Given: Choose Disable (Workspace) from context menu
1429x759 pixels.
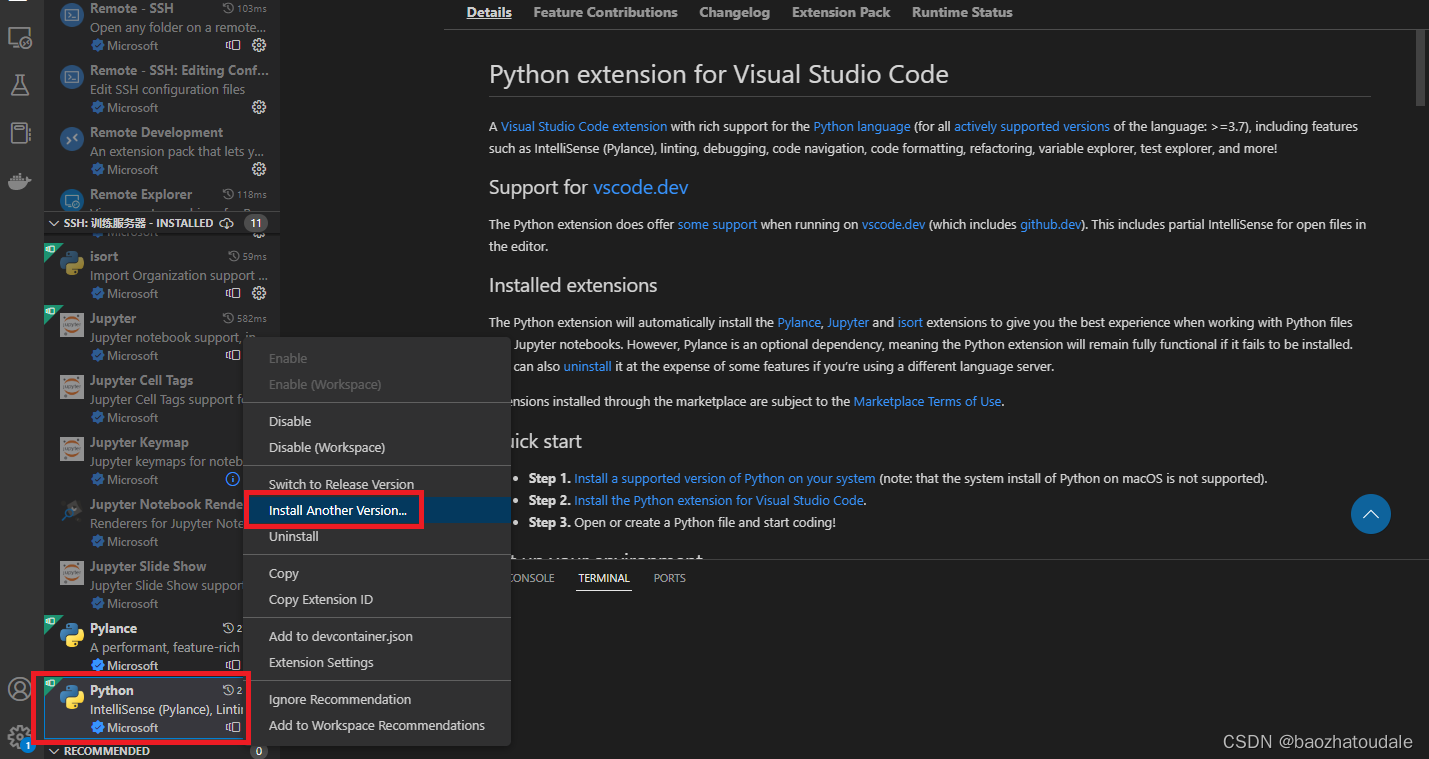Looking at the screenshot, I should pos(326,447).
